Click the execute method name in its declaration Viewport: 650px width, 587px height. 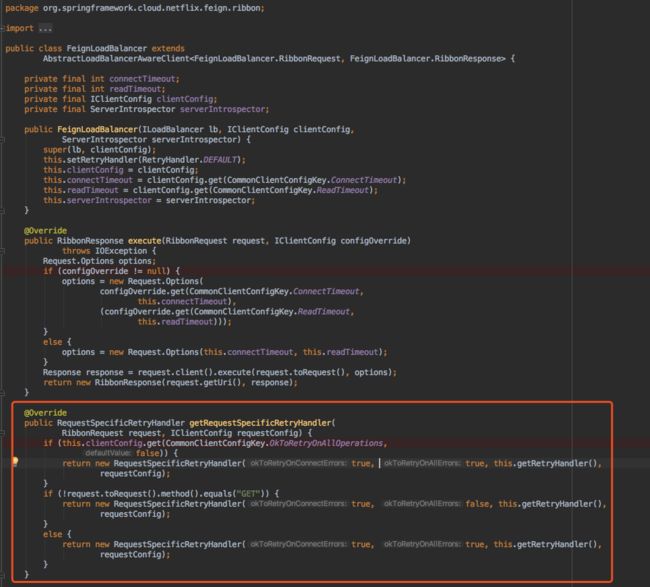click(144, 241)
